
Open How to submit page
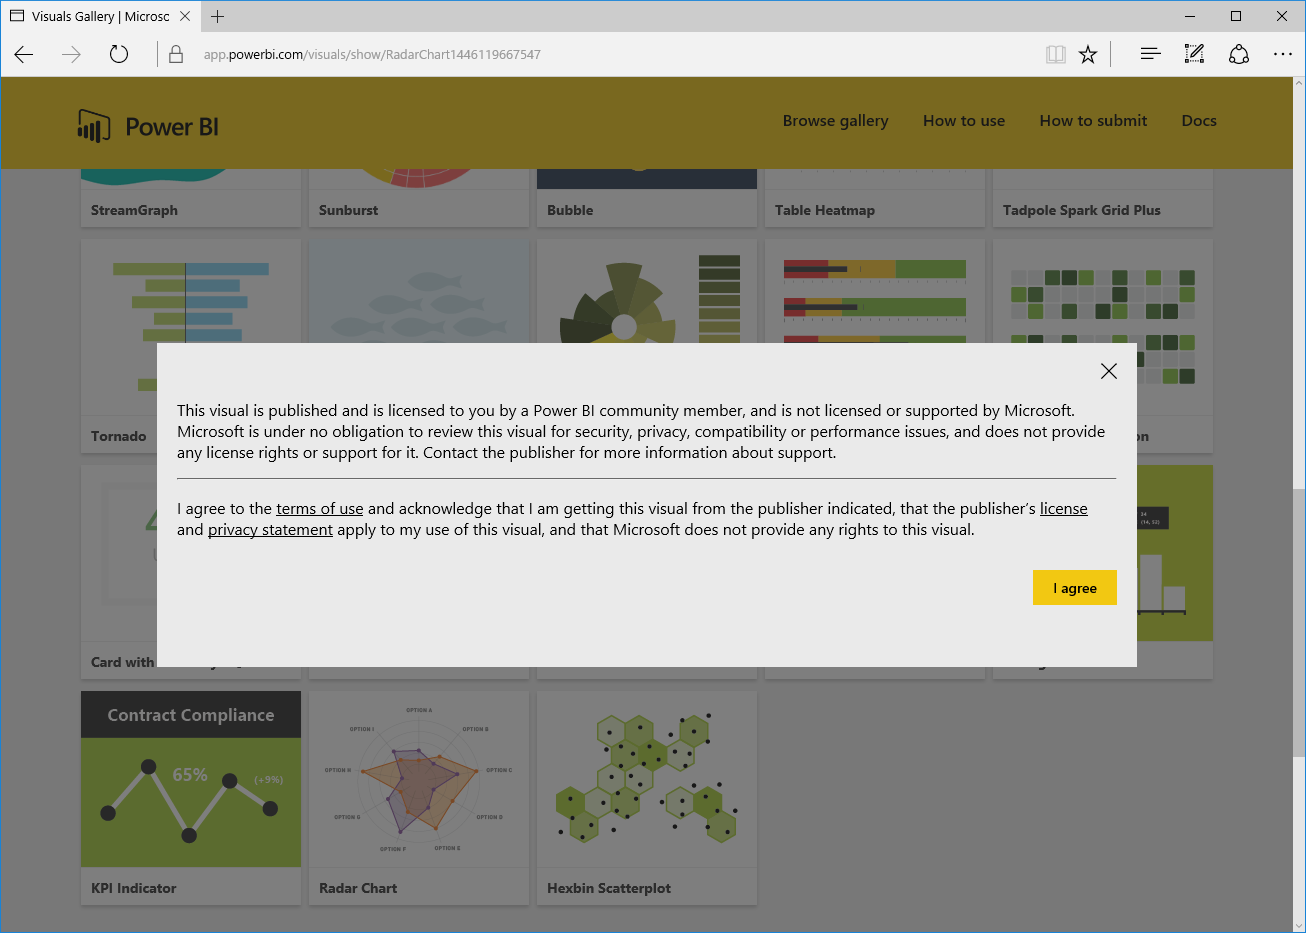click(x=1093, y=121)
